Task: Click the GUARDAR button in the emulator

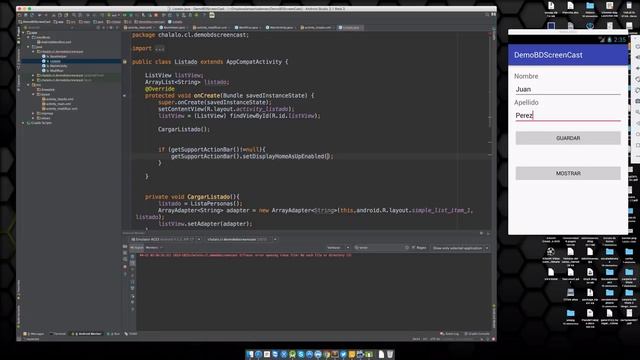Action: pos(568,138)
